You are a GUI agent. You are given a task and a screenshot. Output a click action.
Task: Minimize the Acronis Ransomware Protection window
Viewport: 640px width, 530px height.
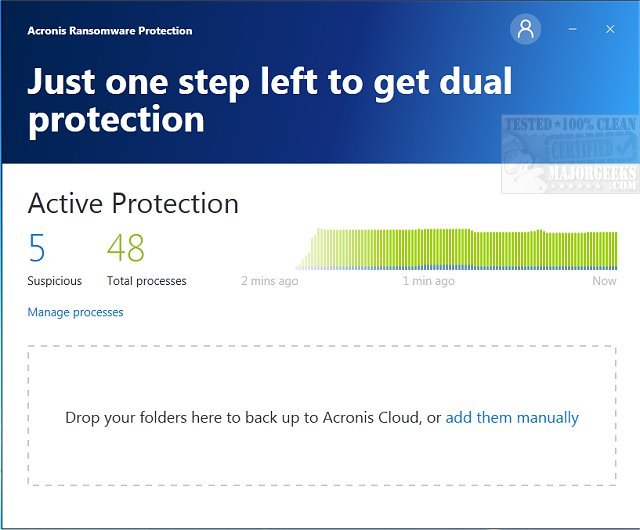coord(574,29)
